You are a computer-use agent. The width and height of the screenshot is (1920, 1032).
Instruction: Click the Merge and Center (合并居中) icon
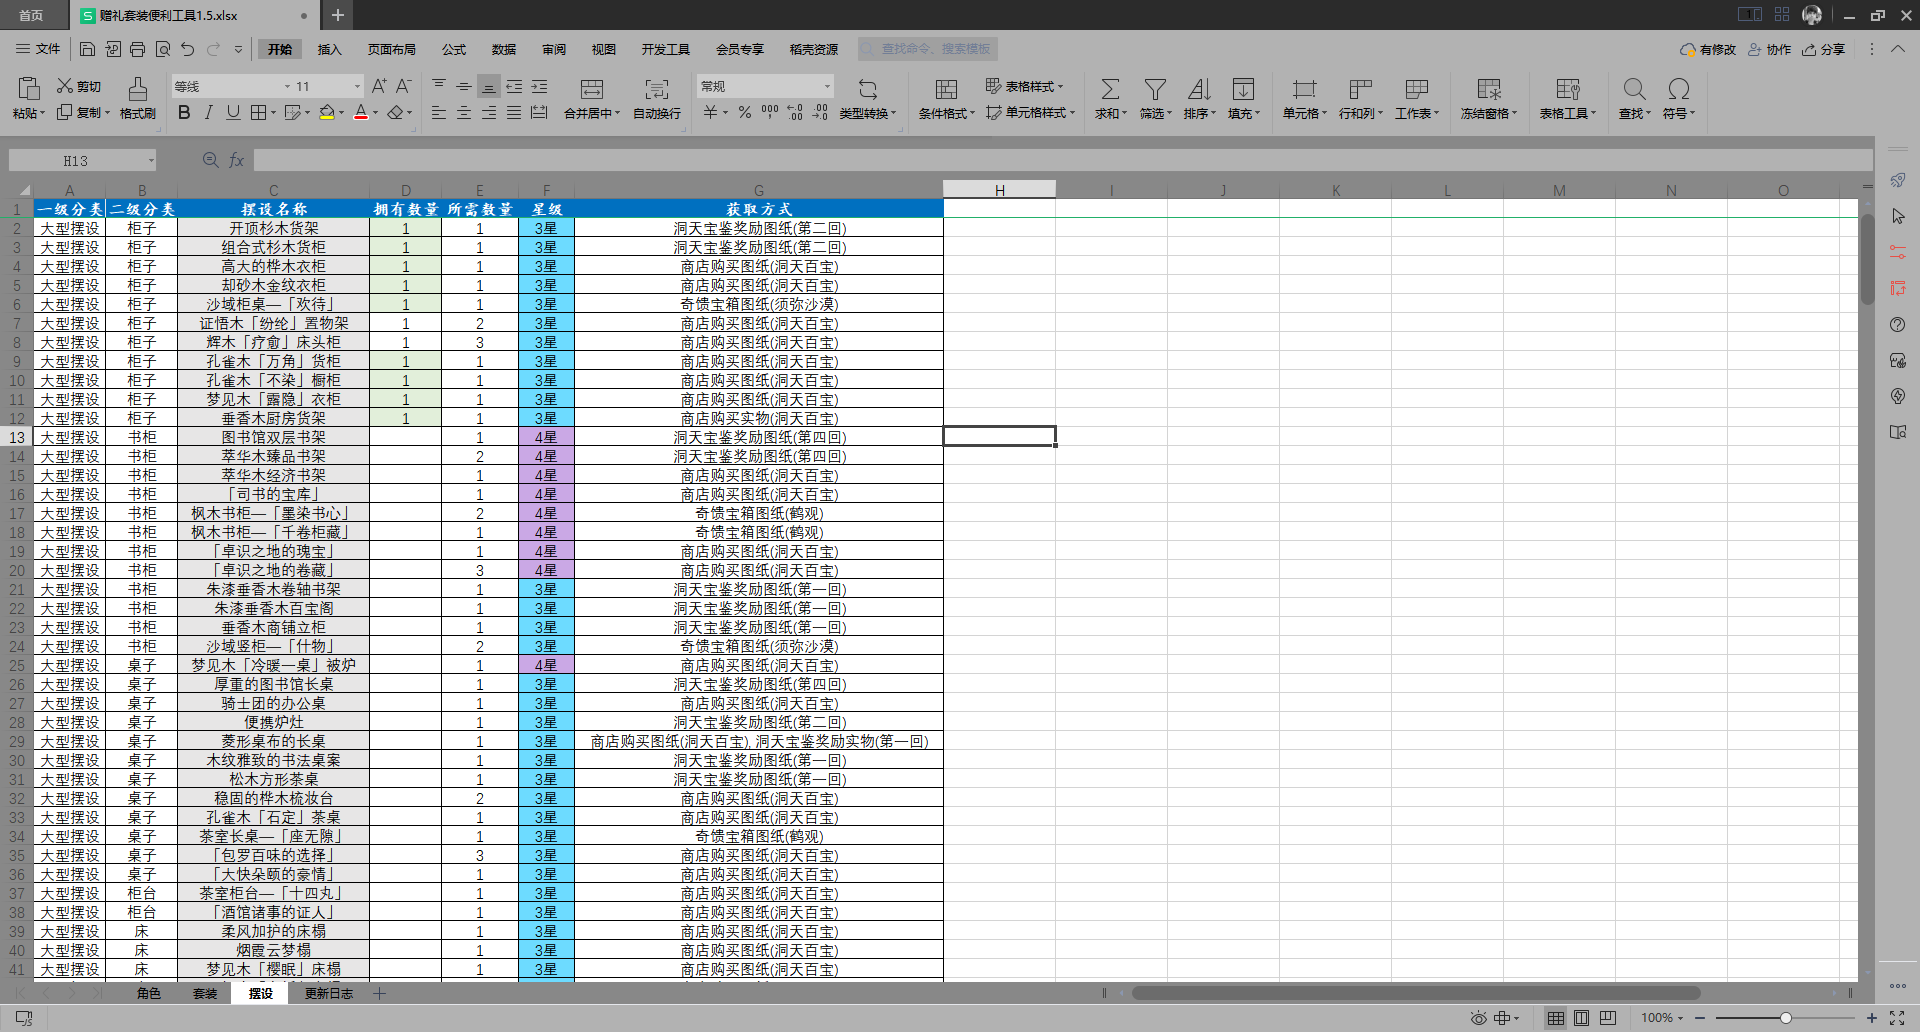tap(592, 89)
